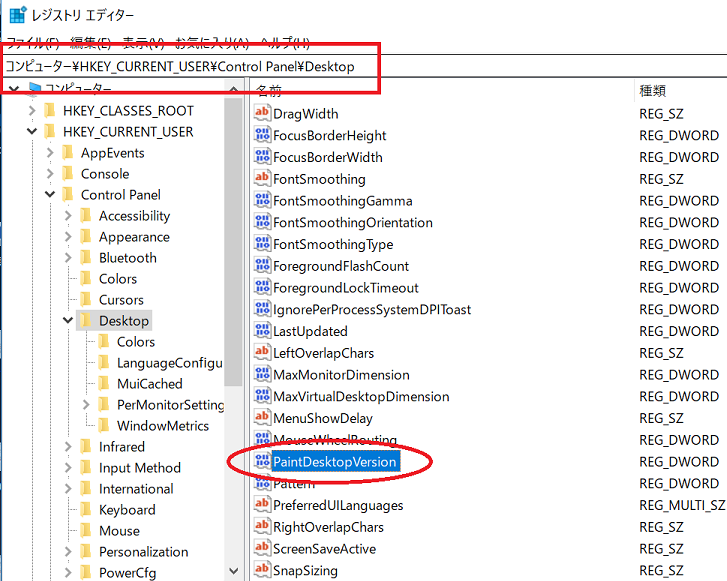Click the PaintDesktopVersion DWORD icon
The width and height of the screenshot is (727, 581).
click(262, 461)
